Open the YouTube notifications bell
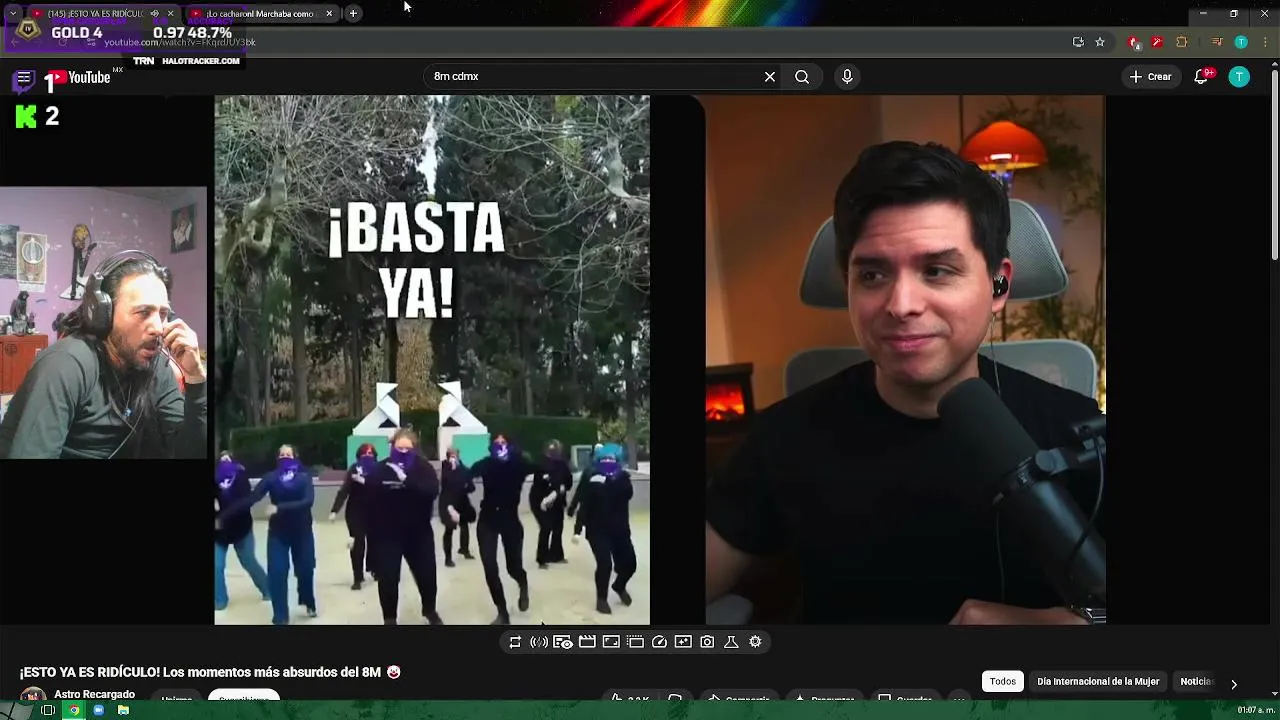Viewport: 1280px width, 720px height. click(1202, 76)
